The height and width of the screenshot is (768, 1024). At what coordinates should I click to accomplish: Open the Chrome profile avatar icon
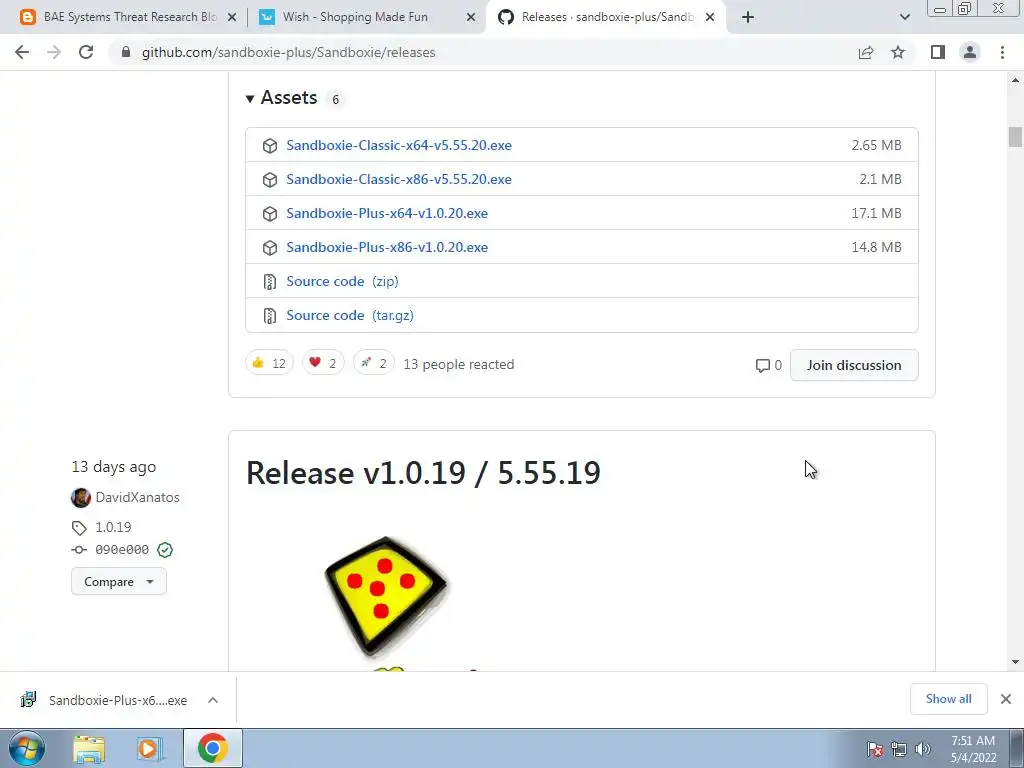970,52
